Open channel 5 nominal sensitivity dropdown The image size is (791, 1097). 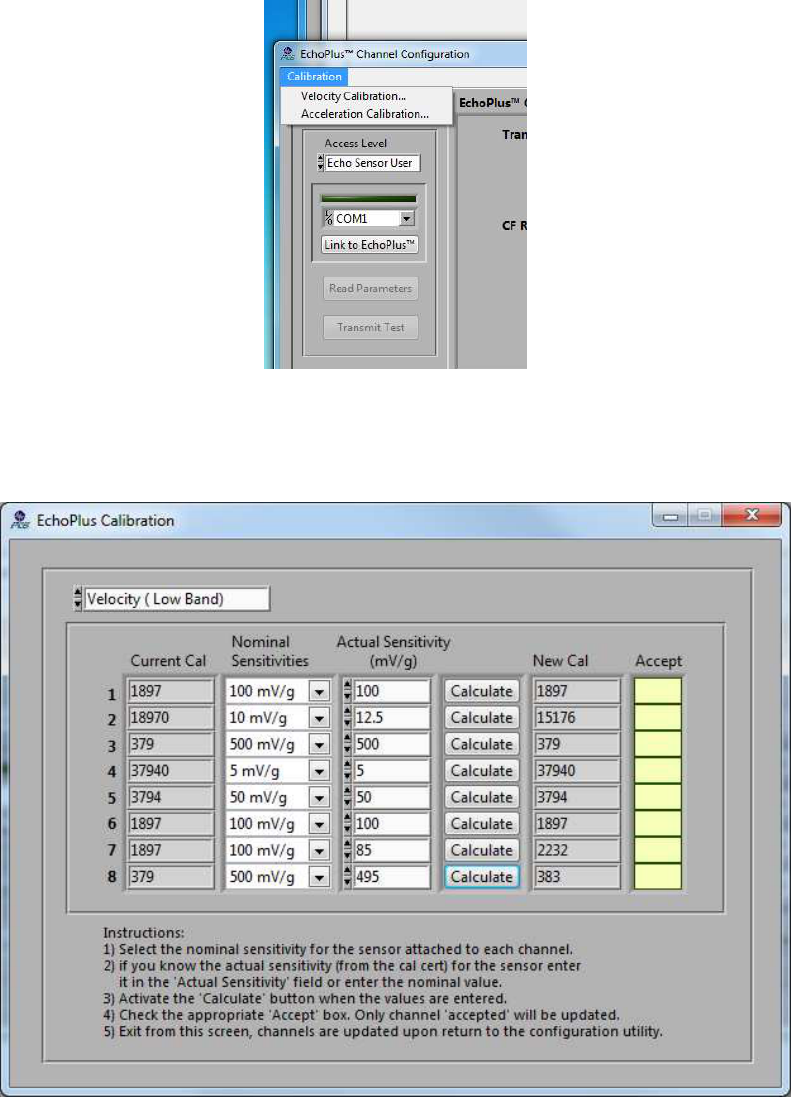pyautogui.click(x=320, y=798)
